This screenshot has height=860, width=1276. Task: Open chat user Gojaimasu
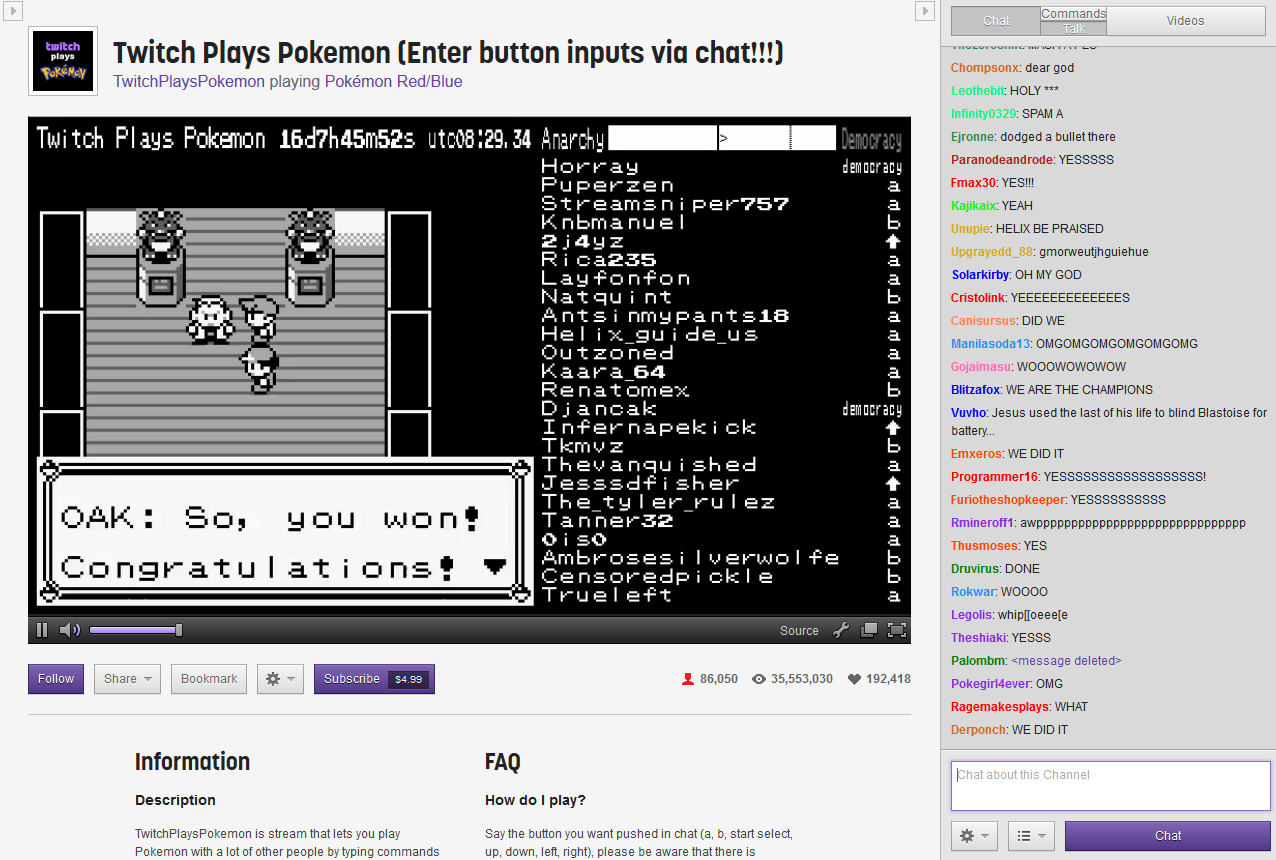point(981,367)
